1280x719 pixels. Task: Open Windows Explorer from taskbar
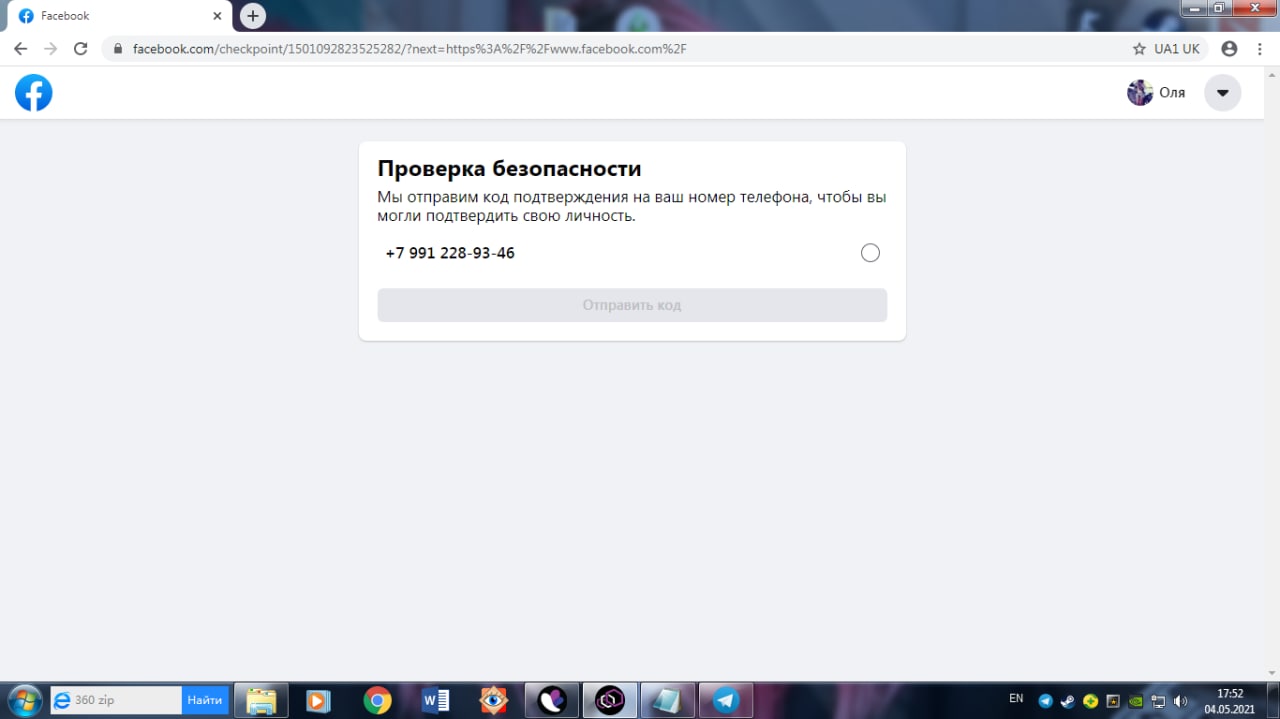261,700
